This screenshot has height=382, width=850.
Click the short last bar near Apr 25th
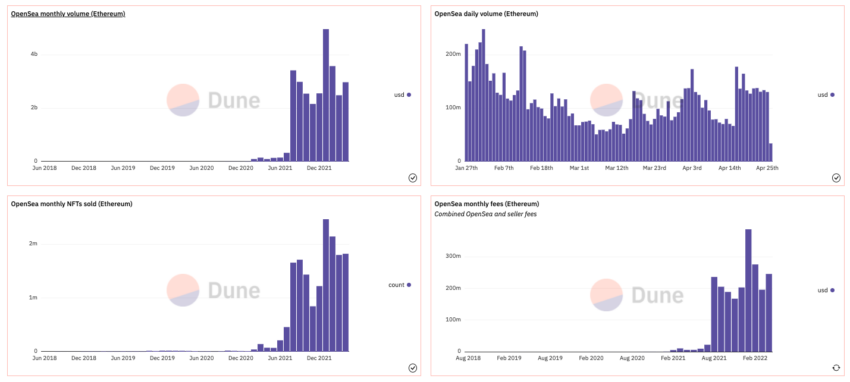click(x=771, y=152)
